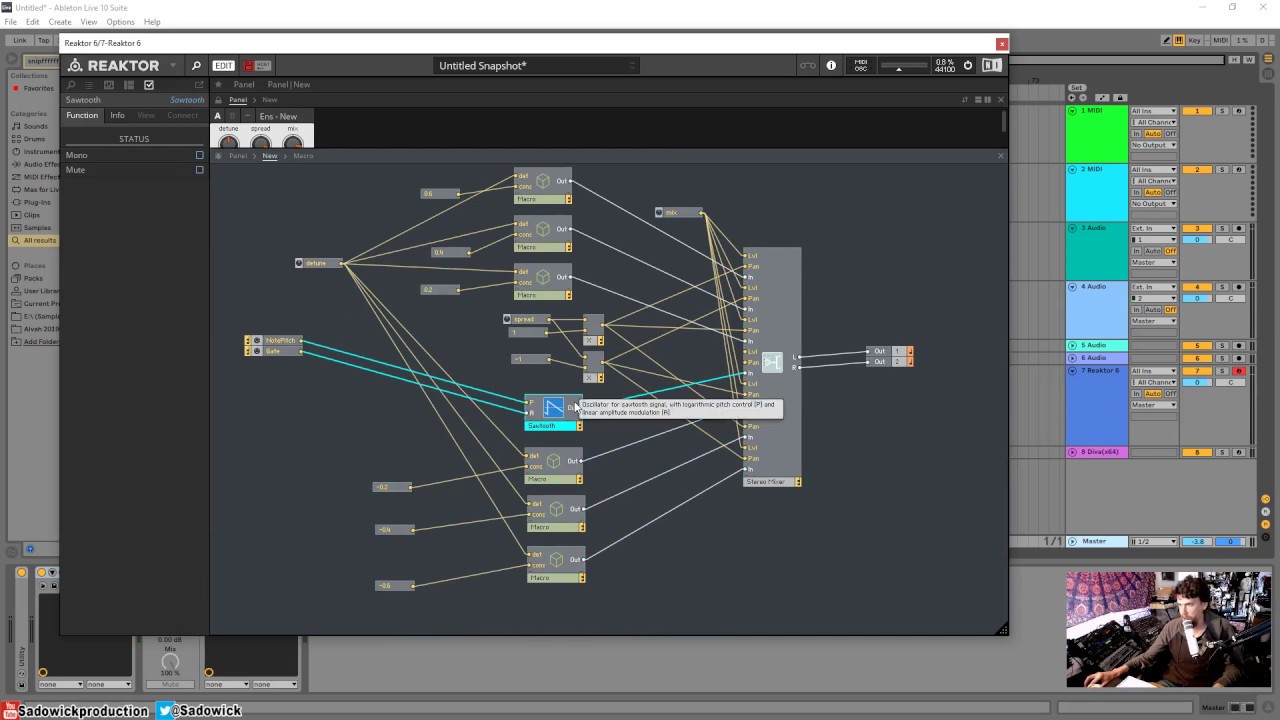Open Ableton's Create menu

pyautogui.click(x=60, y=22)
